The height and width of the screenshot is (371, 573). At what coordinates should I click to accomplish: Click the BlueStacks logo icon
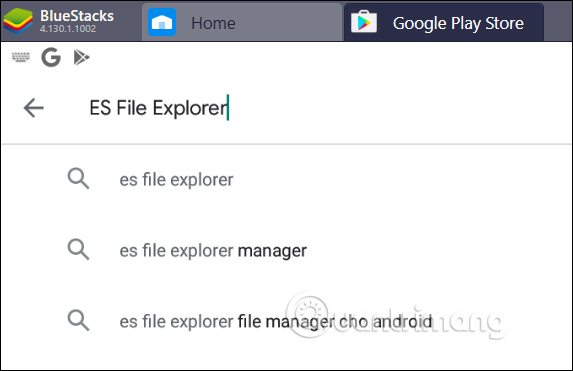click(x=18, y=21)
